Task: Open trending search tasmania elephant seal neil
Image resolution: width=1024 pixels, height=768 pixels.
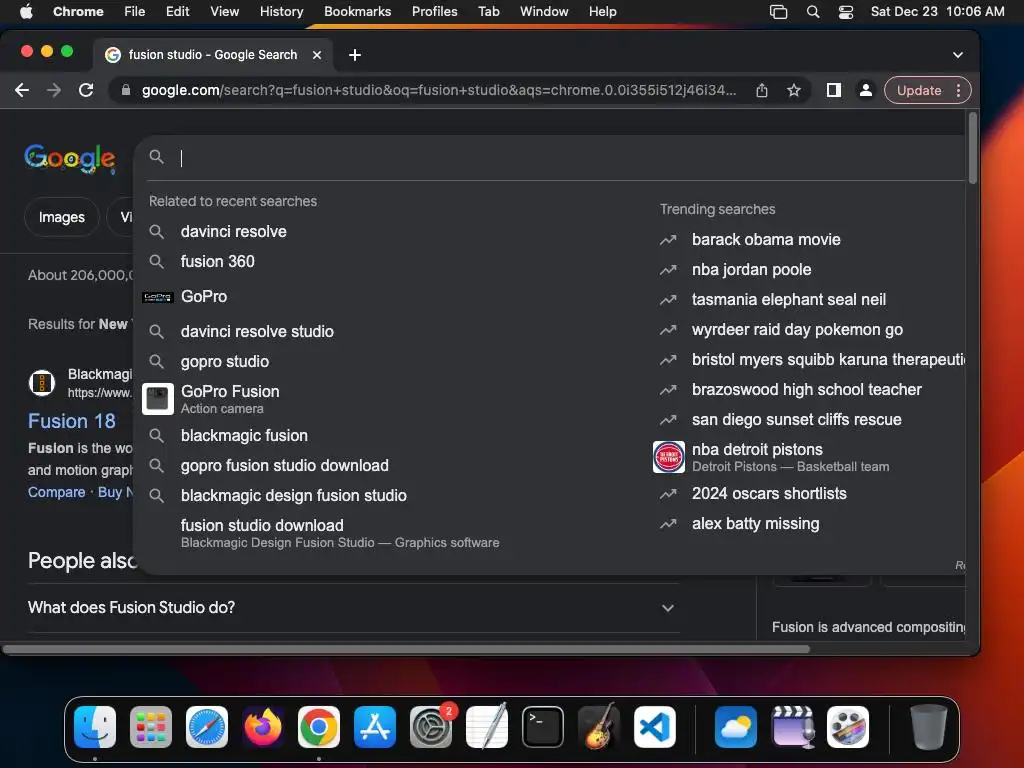Action: click(x=788, y=300)
